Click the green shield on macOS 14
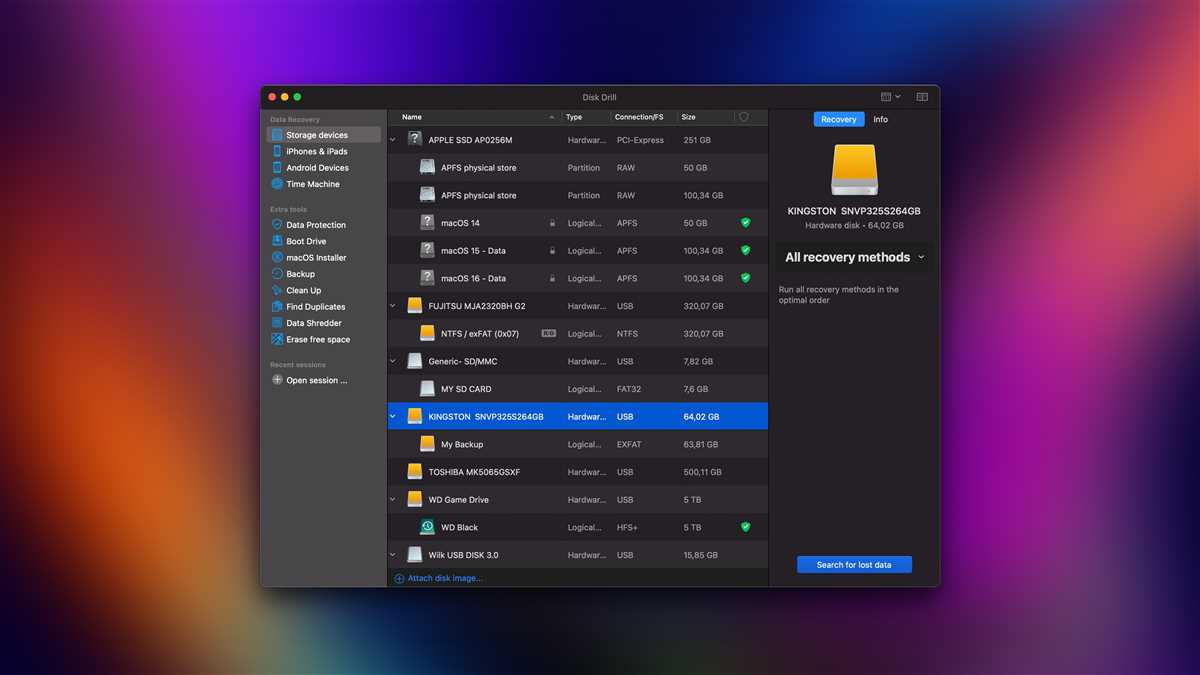Image resolution: width=1200 pixels, height=675 pixels. click(x=745, y=223)
